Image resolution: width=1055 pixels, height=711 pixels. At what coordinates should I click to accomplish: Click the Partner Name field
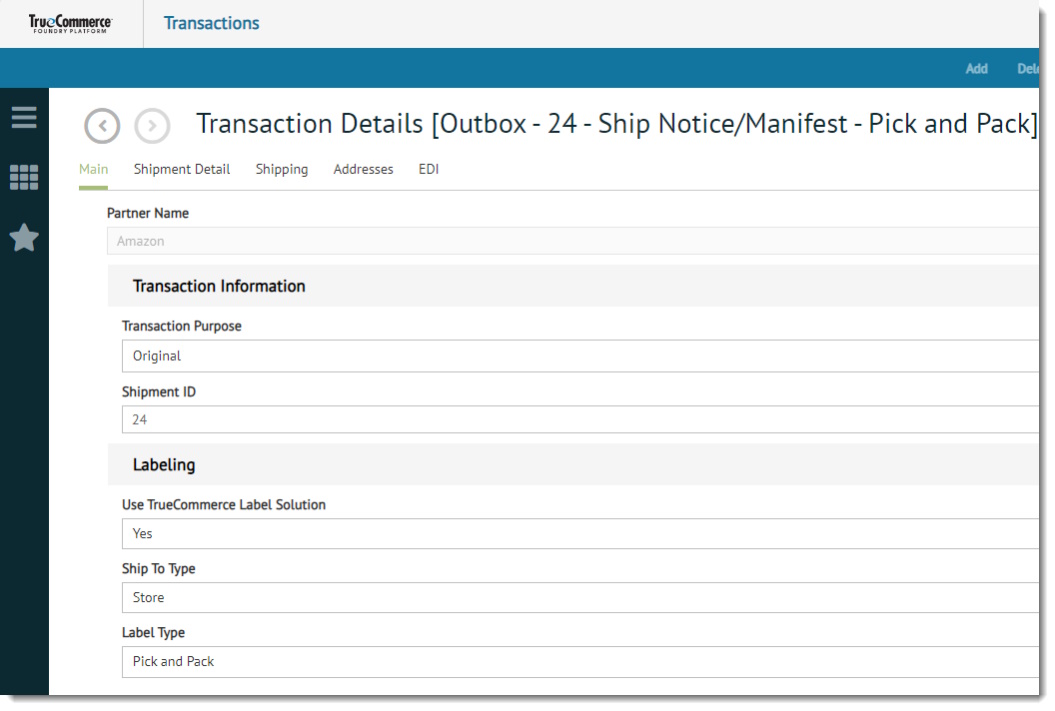coord(572,241)
